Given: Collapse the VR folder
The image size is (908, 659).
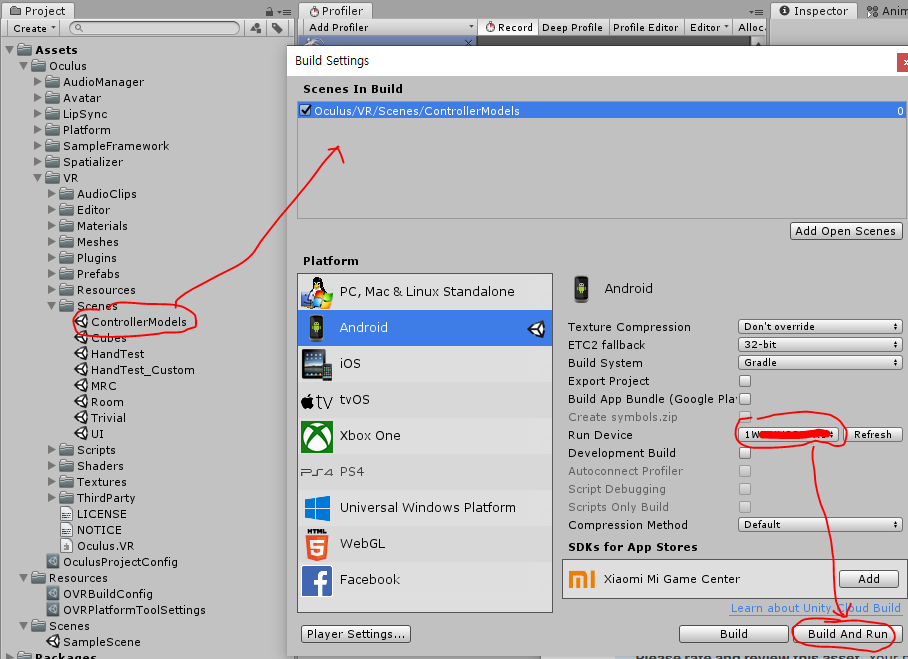Looking at the screenshot, I should tap(38, 178).
